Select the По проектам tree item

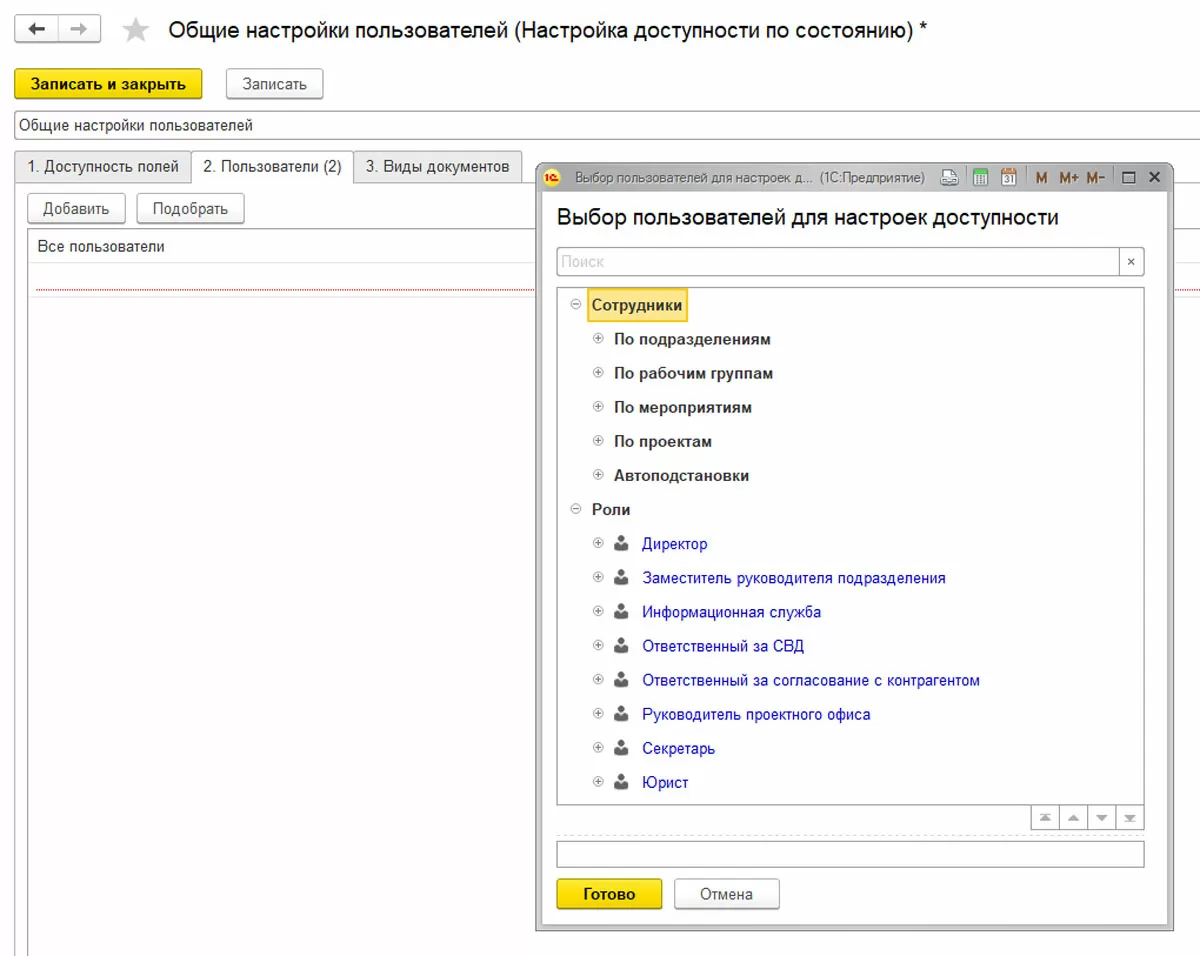click(663, 442)
